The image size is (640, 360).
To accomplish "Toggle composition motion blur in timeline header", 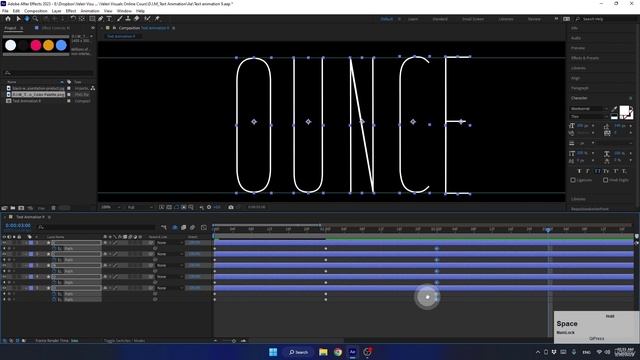I will (x=192, y=227).
